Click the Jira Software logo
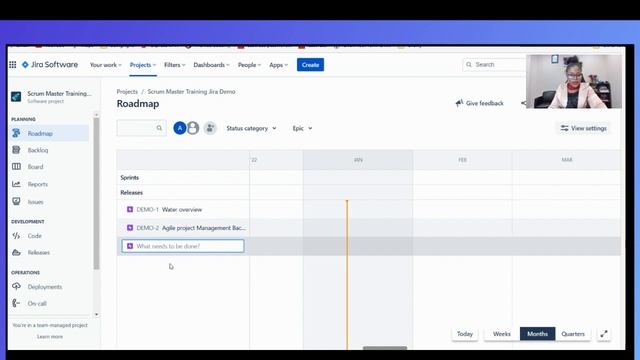Viewport: 640px width, 360px height. coord(50,64)
